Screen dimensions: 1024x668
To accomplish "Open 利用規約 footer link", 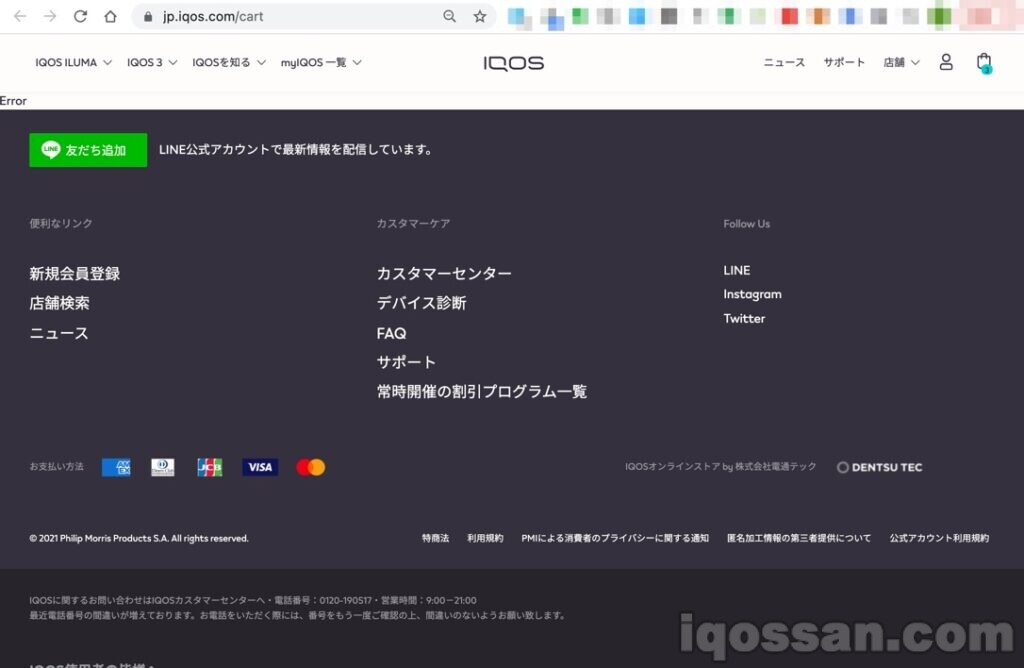I will point(485,538).
